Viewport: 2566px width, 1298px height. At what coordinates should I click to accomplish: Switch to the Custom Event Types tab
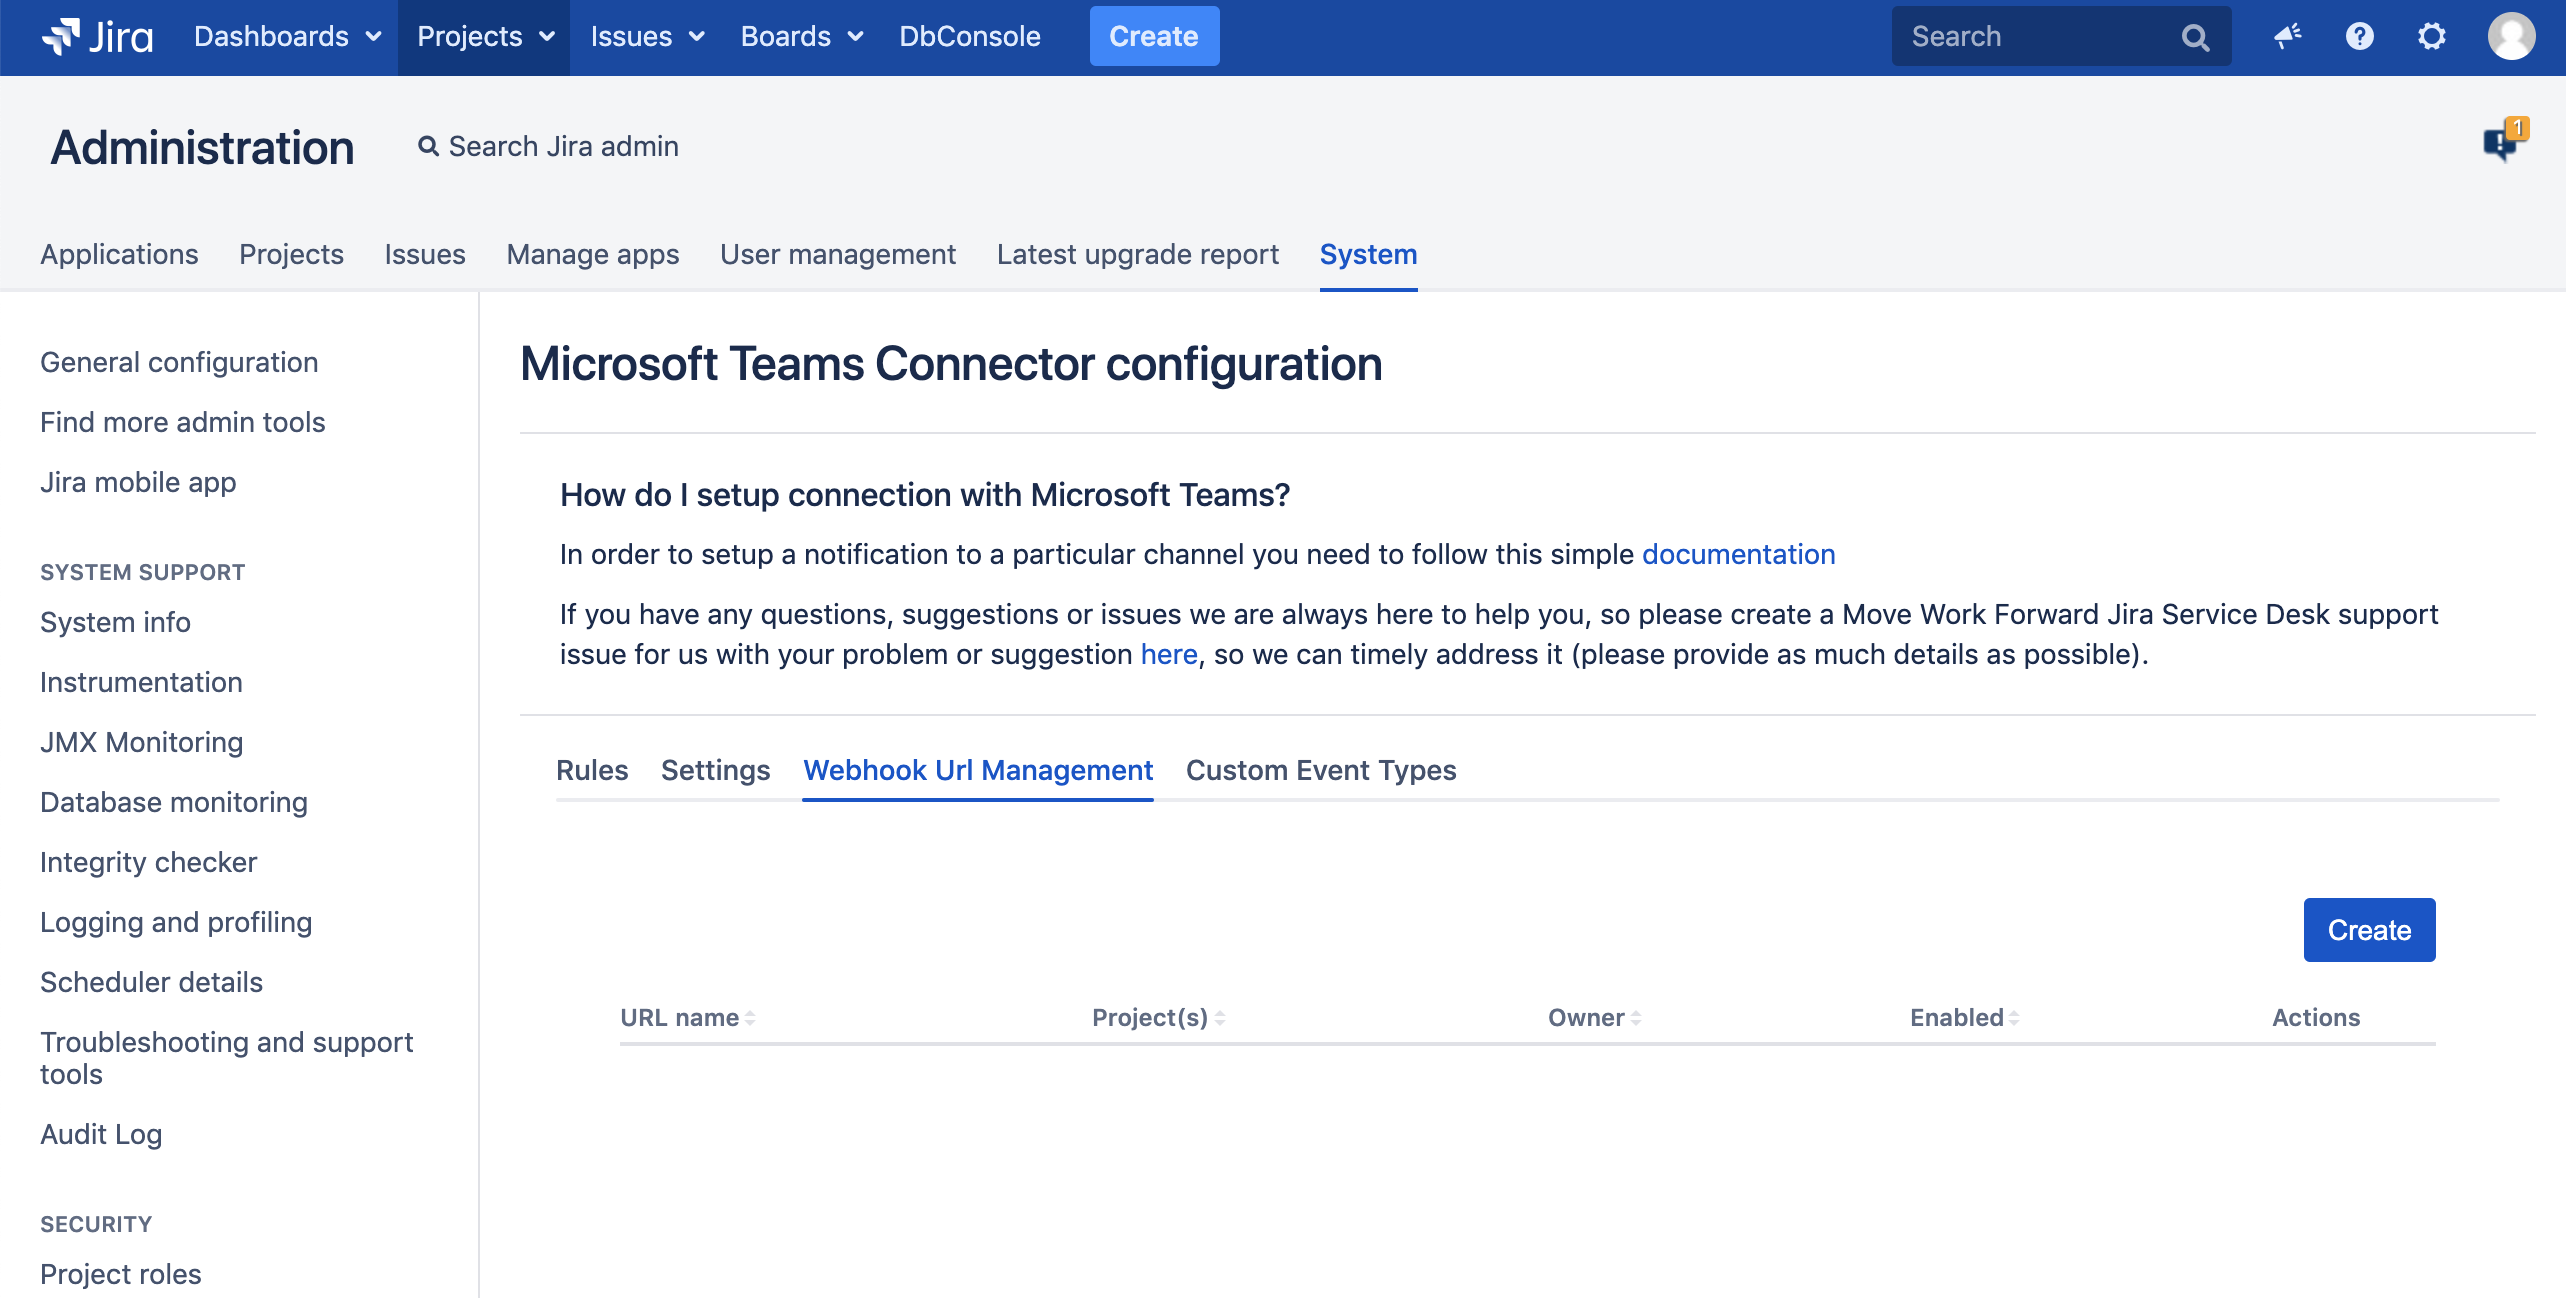click(x=1320, y=770)
